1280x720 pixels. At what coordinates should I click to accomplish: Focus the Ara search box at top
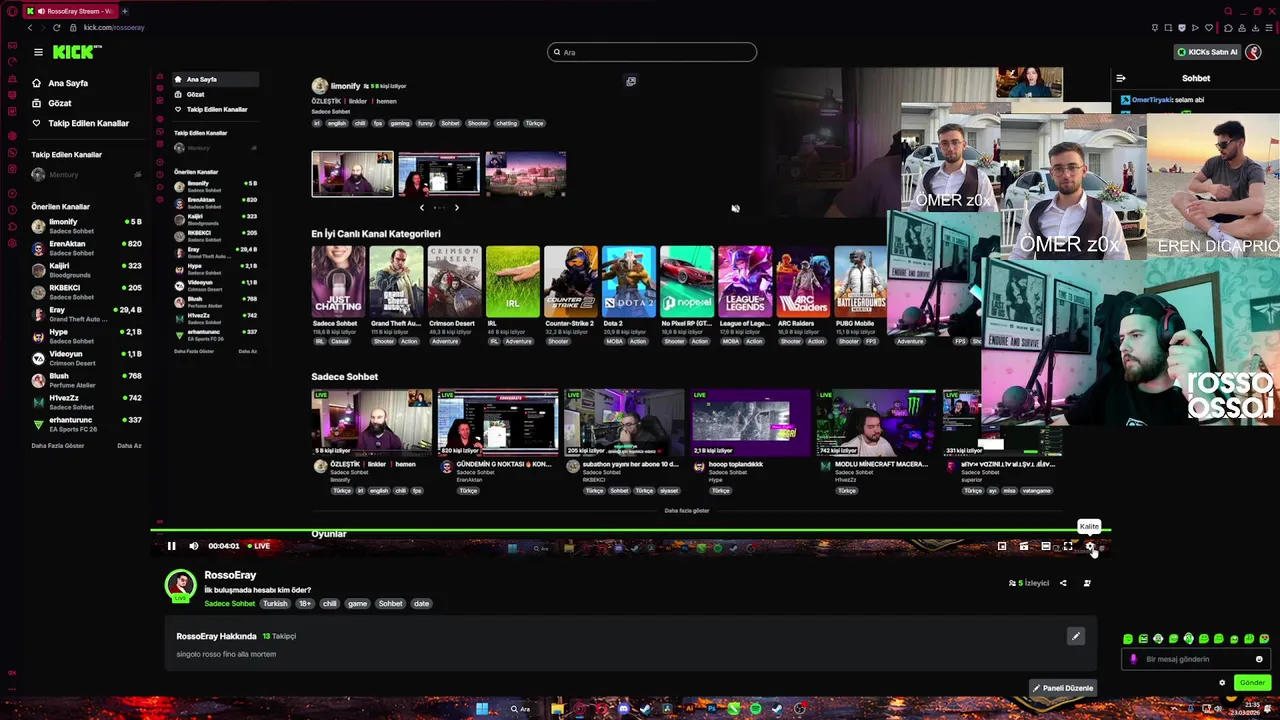coord(652,52)
